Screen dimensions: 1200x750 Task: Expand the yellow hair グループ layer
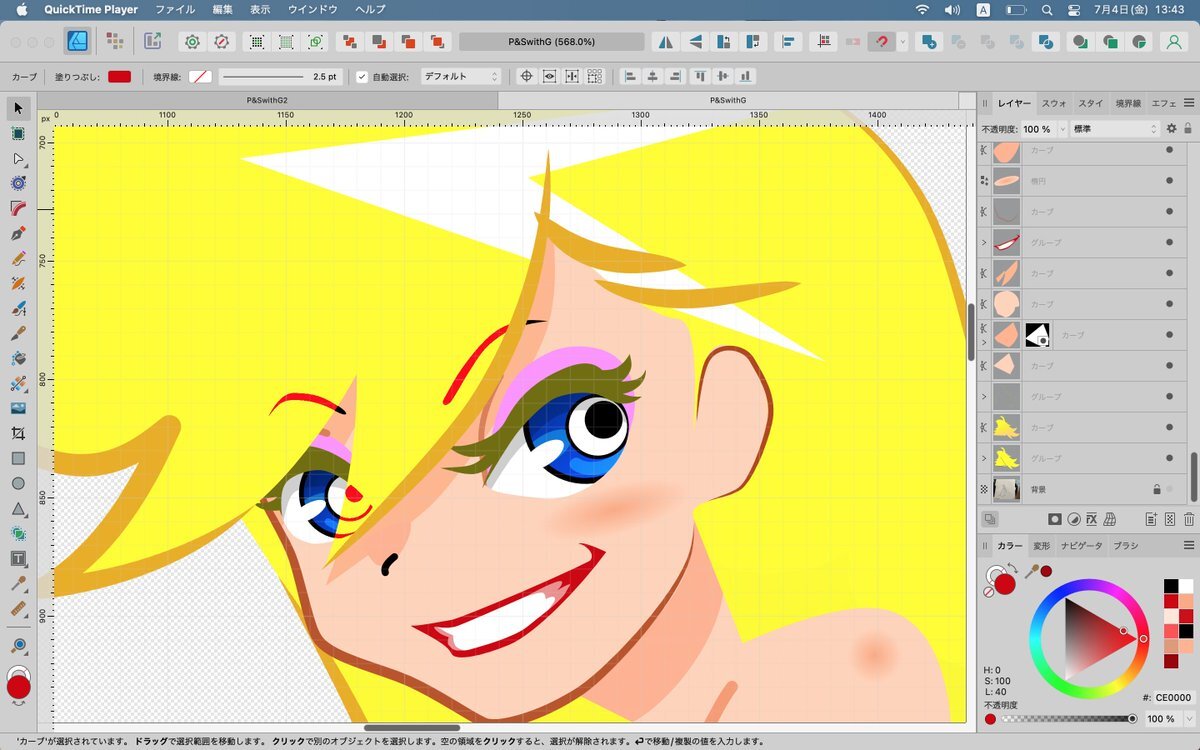click(984, 458)
